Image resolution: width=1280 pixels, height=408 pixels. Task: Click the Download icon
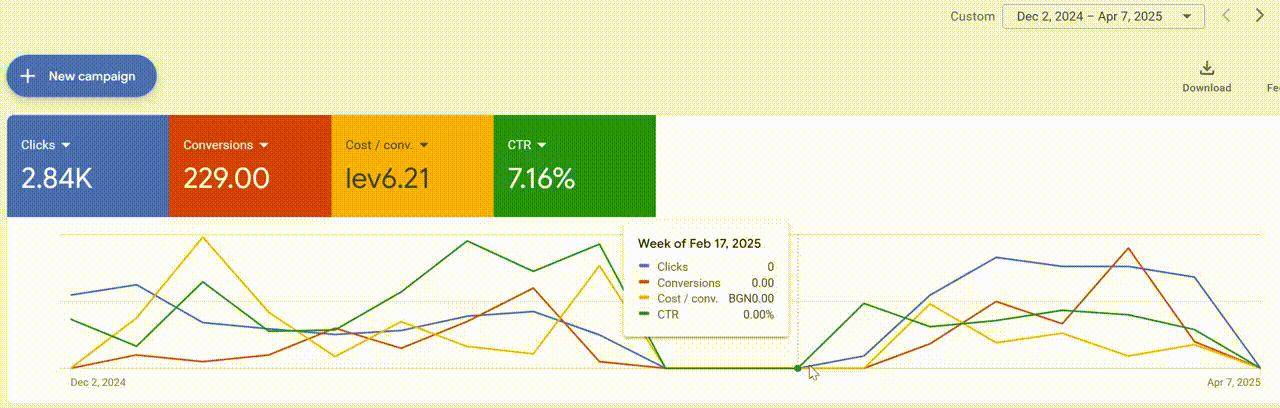coord(1206,69)
